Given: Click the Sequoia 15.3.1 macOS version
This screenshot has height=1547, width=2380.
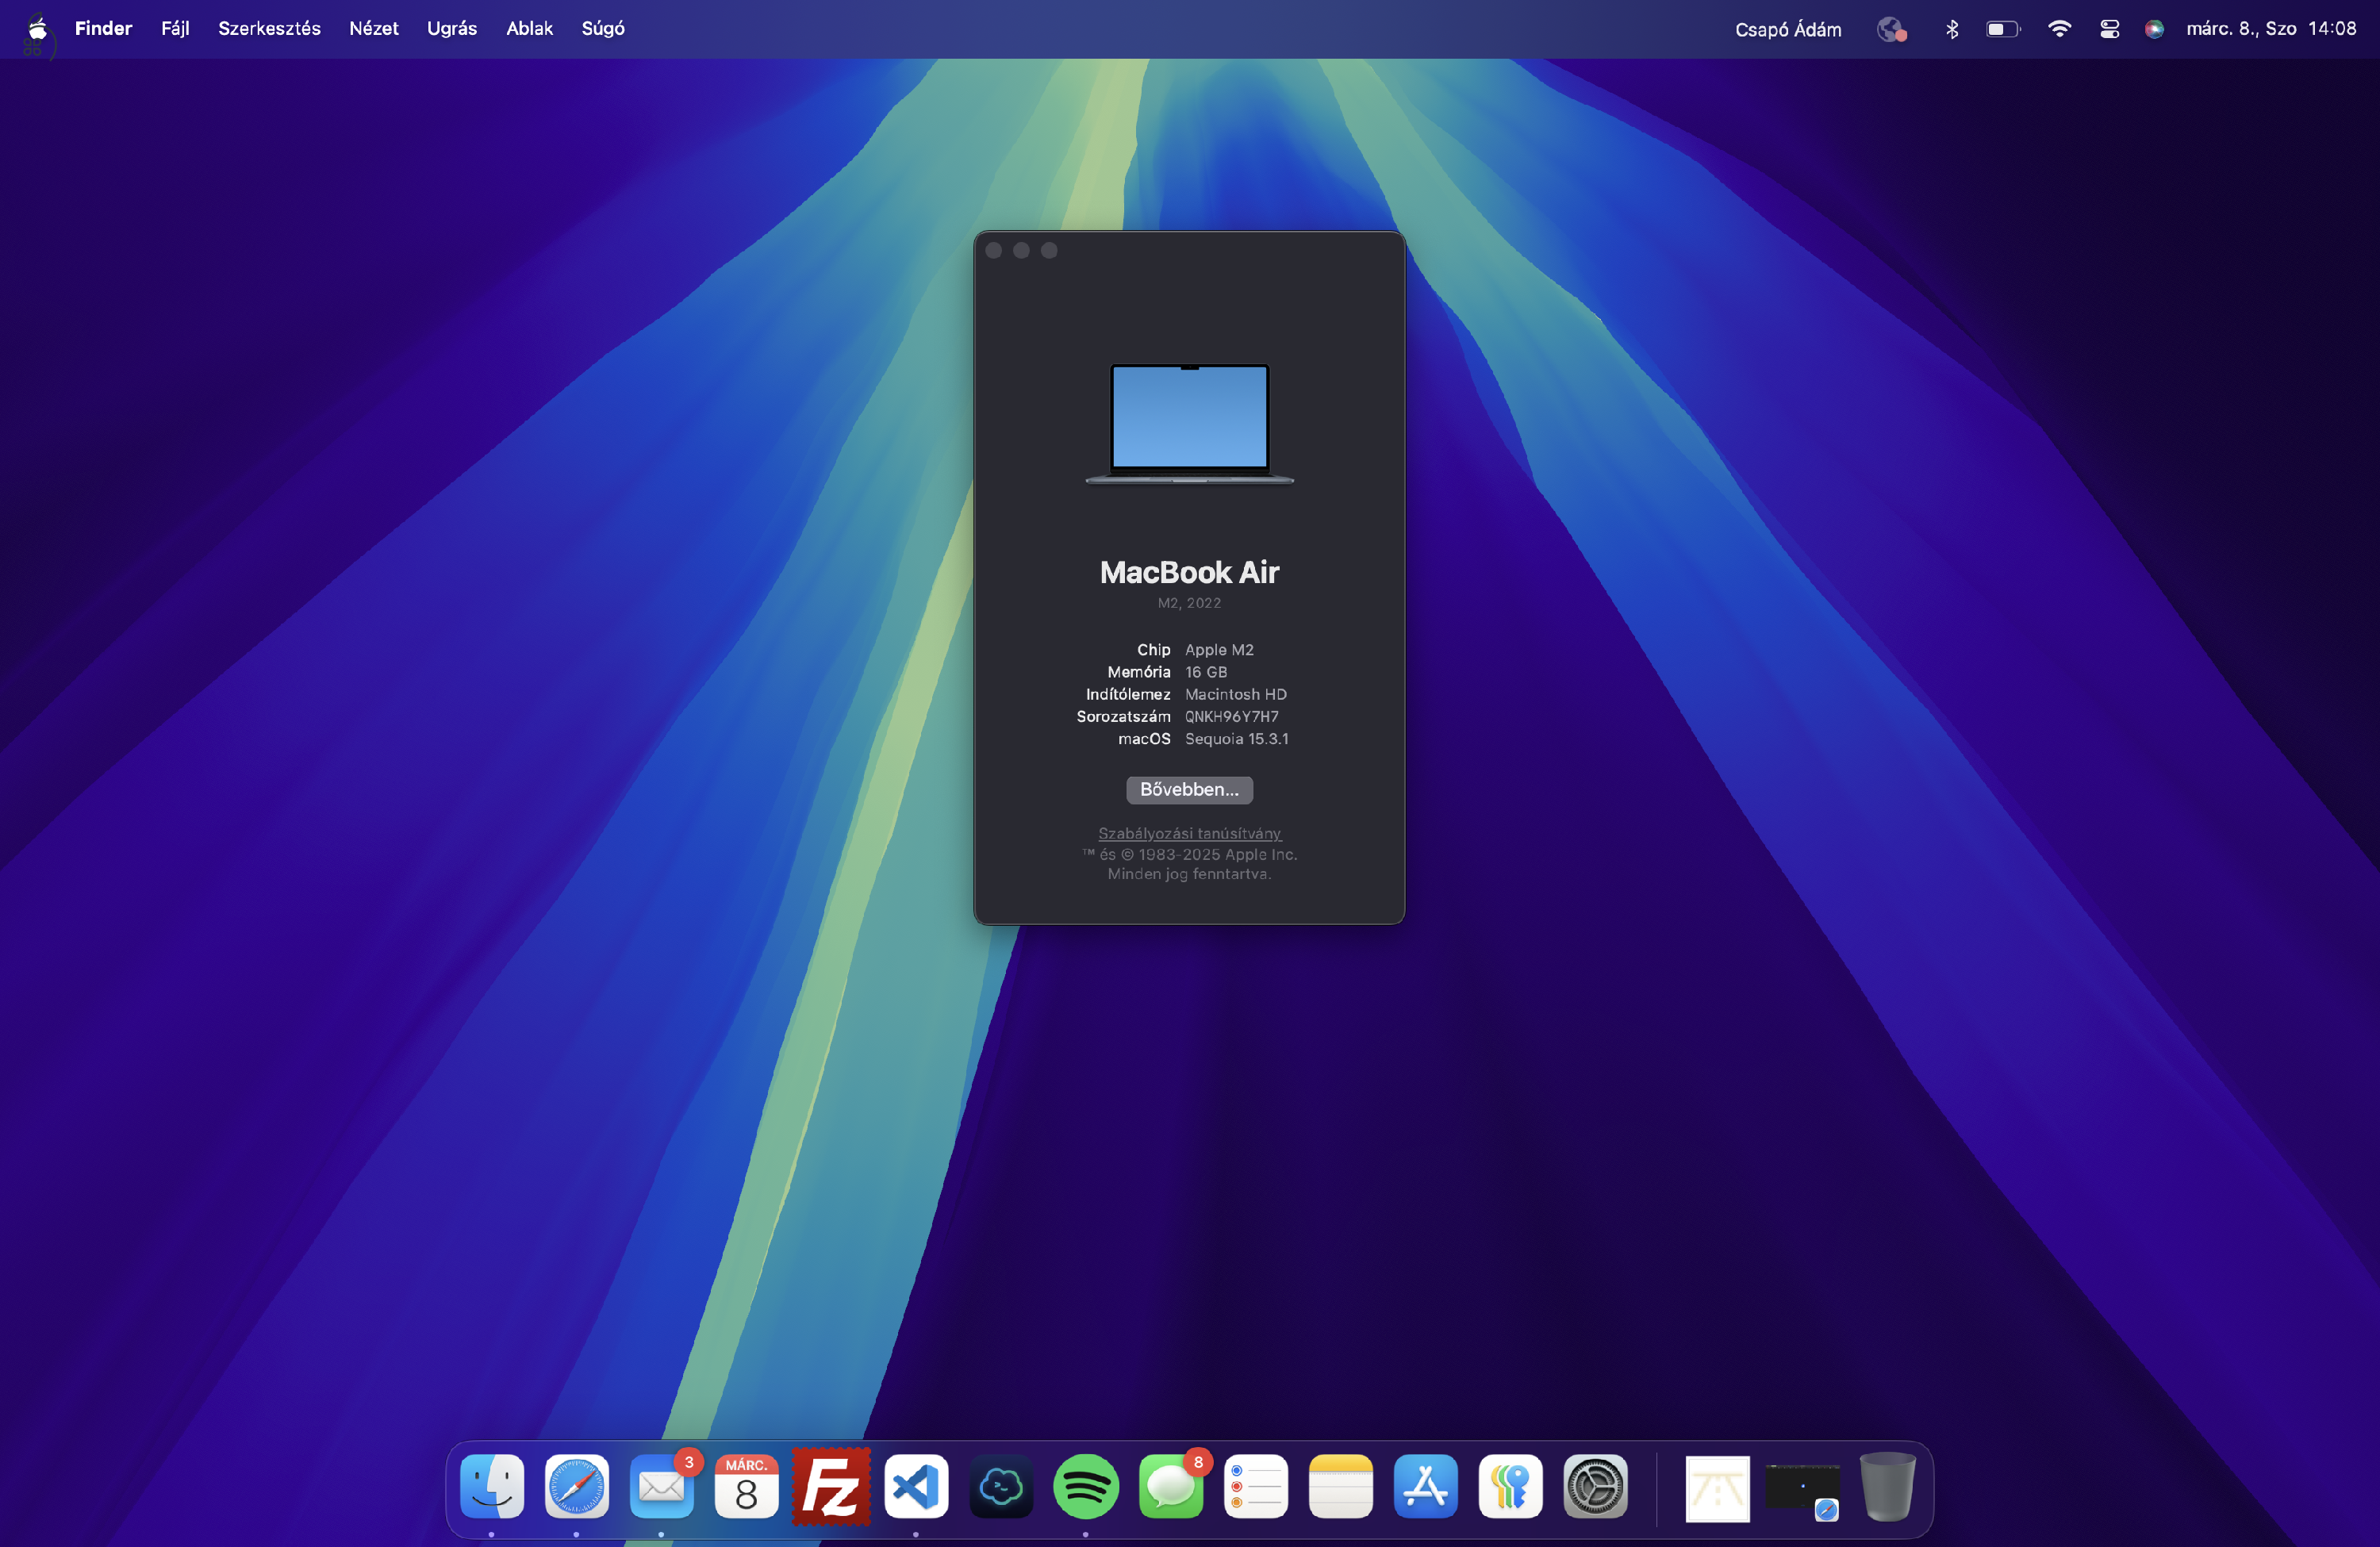Looking at the screenshot, I should pyautogui.click(x=1237, y=739).
